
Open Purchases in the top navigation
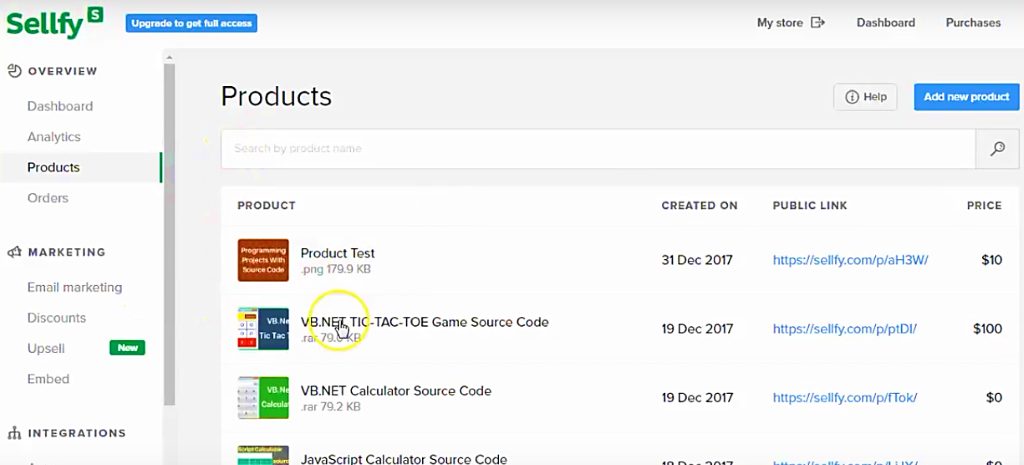(x=973, y=22)
